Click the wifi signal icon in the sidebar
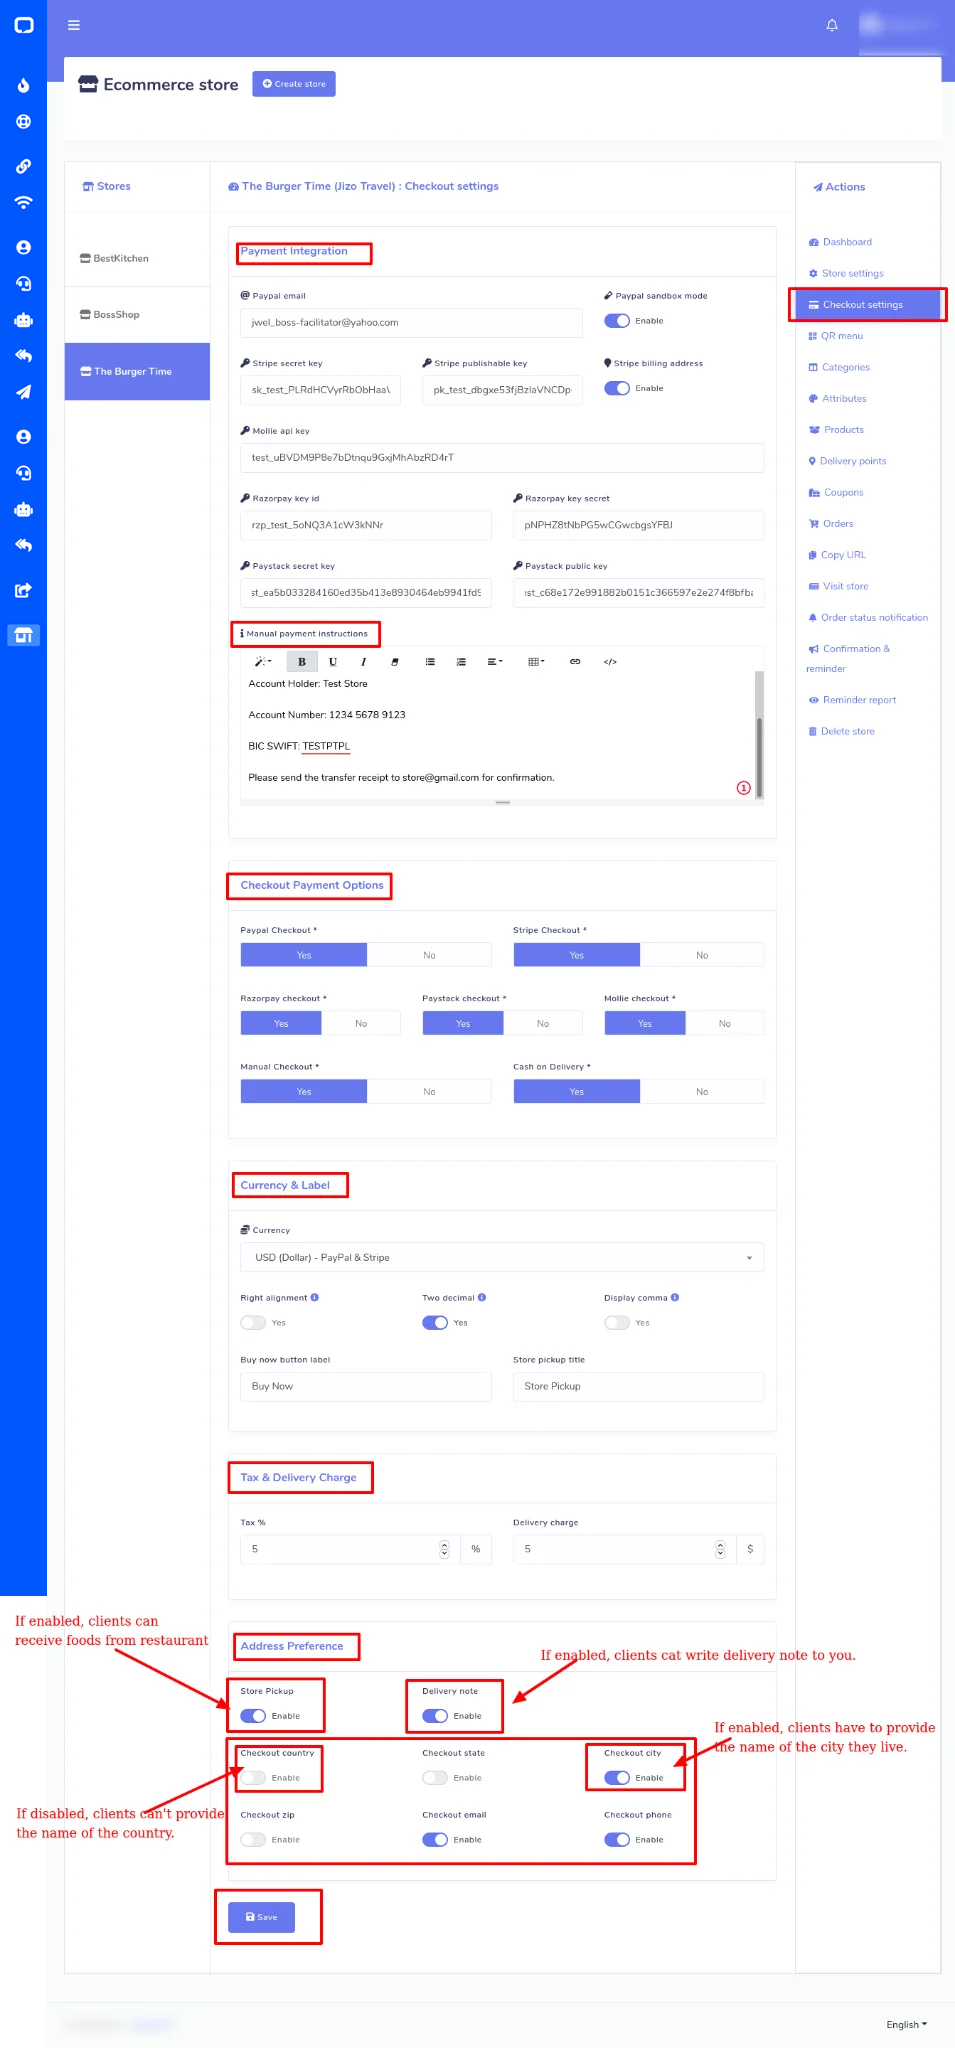955x2048 pixels. tap(23, 203)
